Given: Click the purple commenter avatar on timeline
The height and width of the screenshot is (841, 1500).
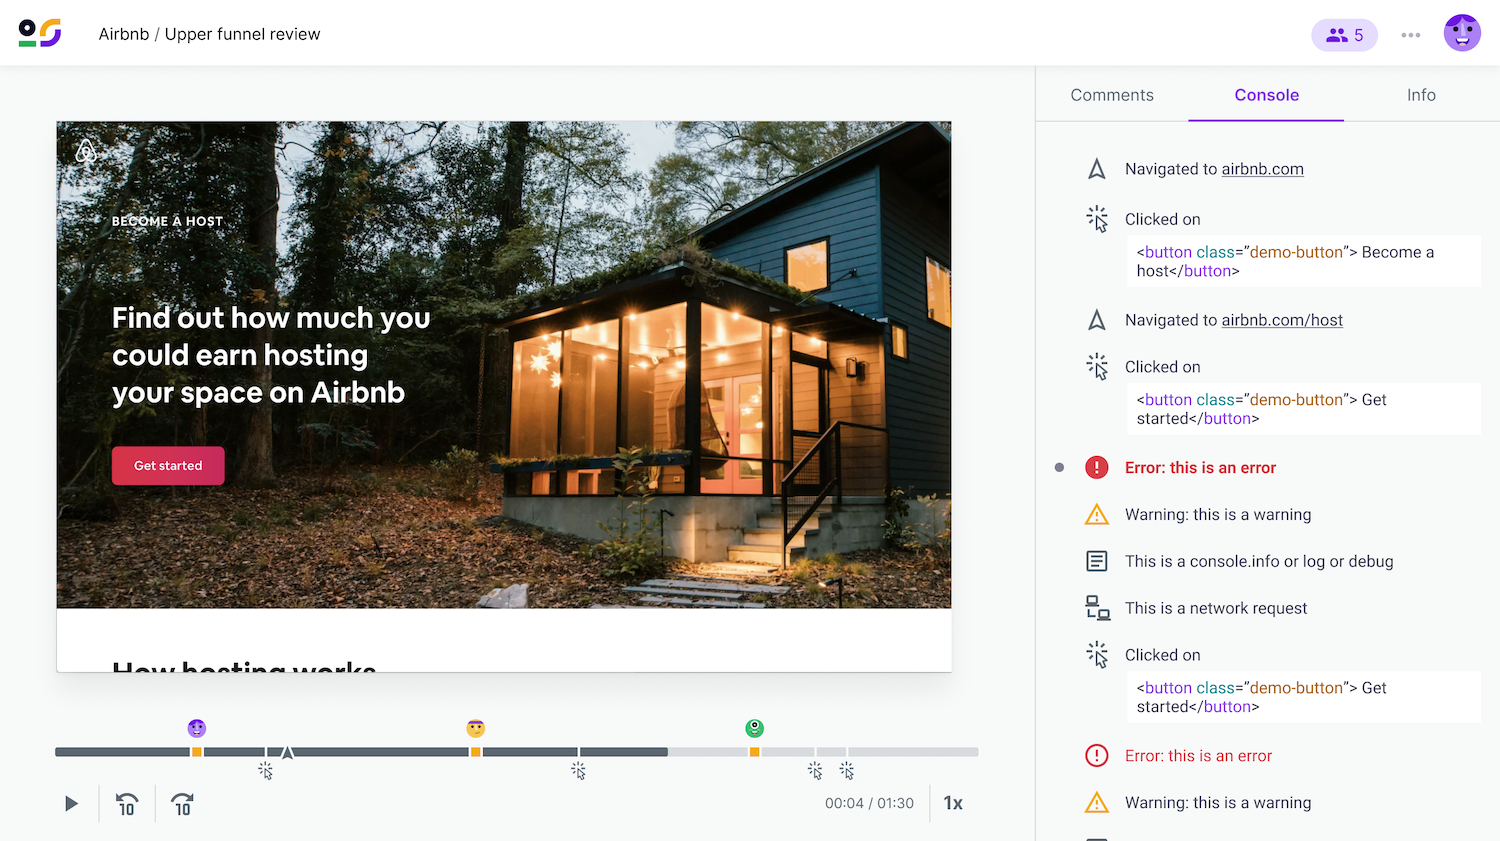Looking at the screenshot, I should 197,728.
